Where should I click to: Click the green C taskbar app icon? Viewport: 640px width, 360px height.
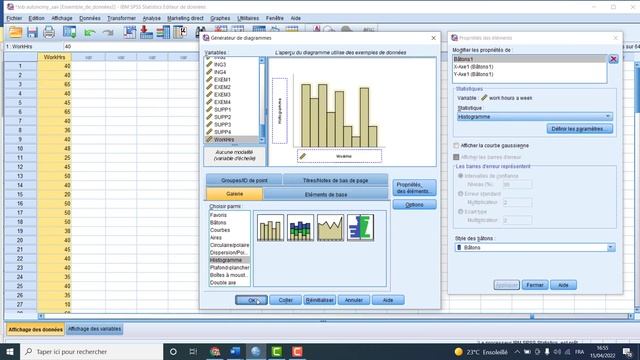point(276,351)
